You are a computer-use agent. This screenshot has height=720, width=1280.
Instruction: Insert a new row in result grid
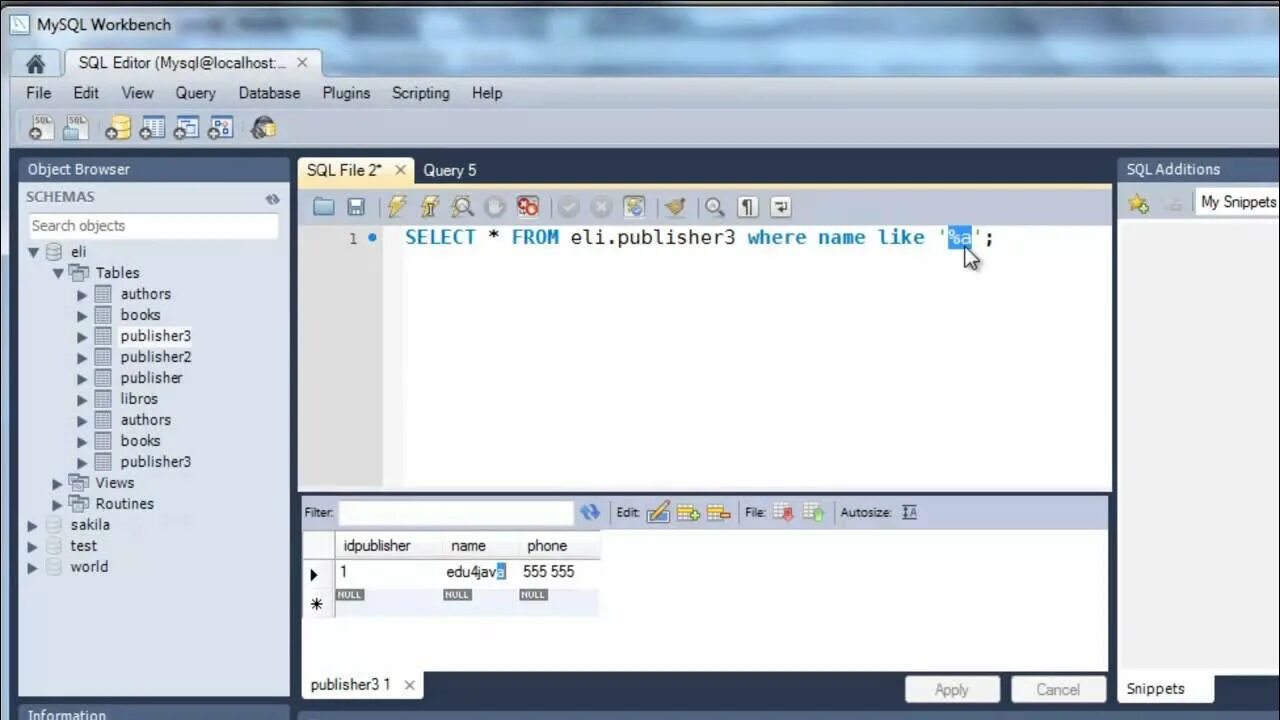(x=688, y=512)
